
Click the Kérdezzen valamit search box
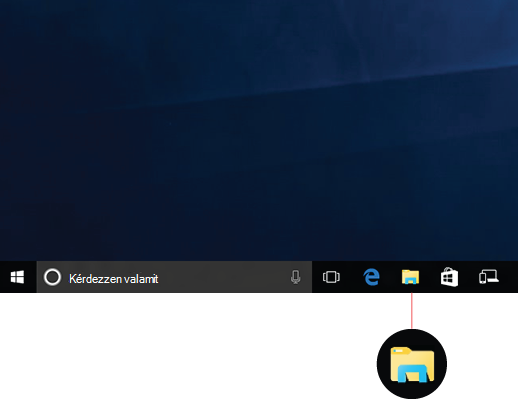174,277
